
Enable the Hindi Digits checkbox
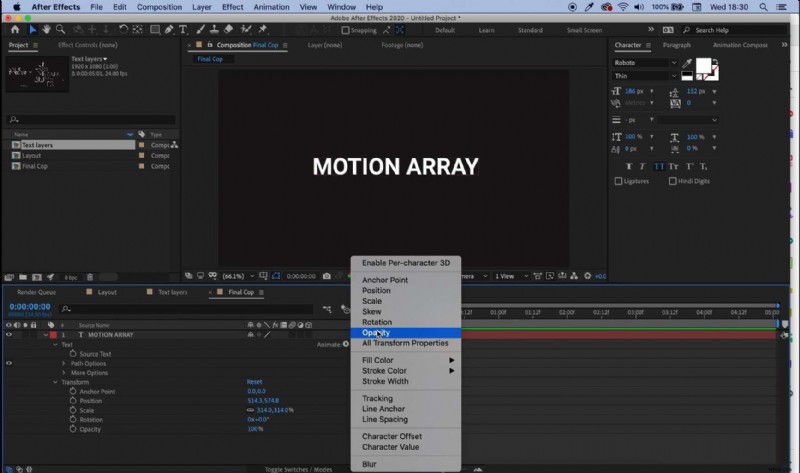(672, 181)
